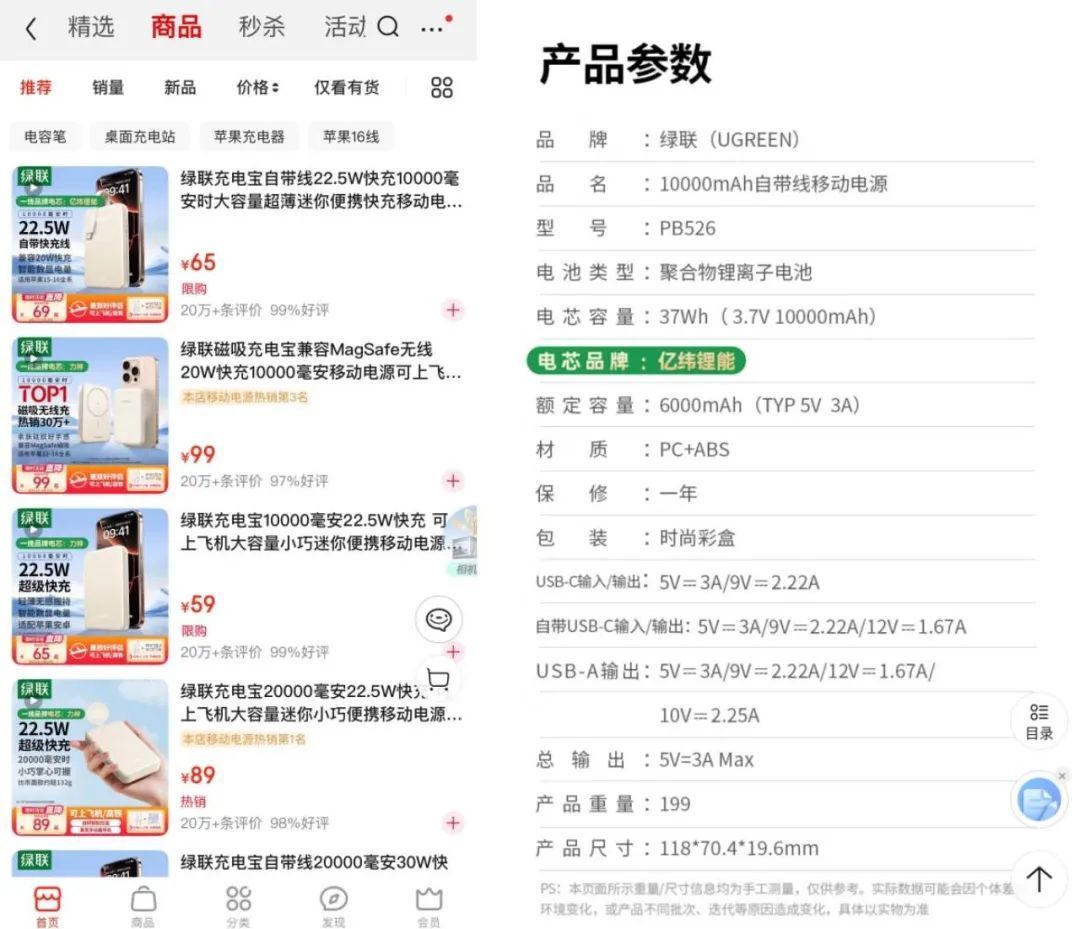The height and width of the screenshot is (929, 1080).
Task: Open the floating shopping cart icon
Action: (x=438, y=680)
